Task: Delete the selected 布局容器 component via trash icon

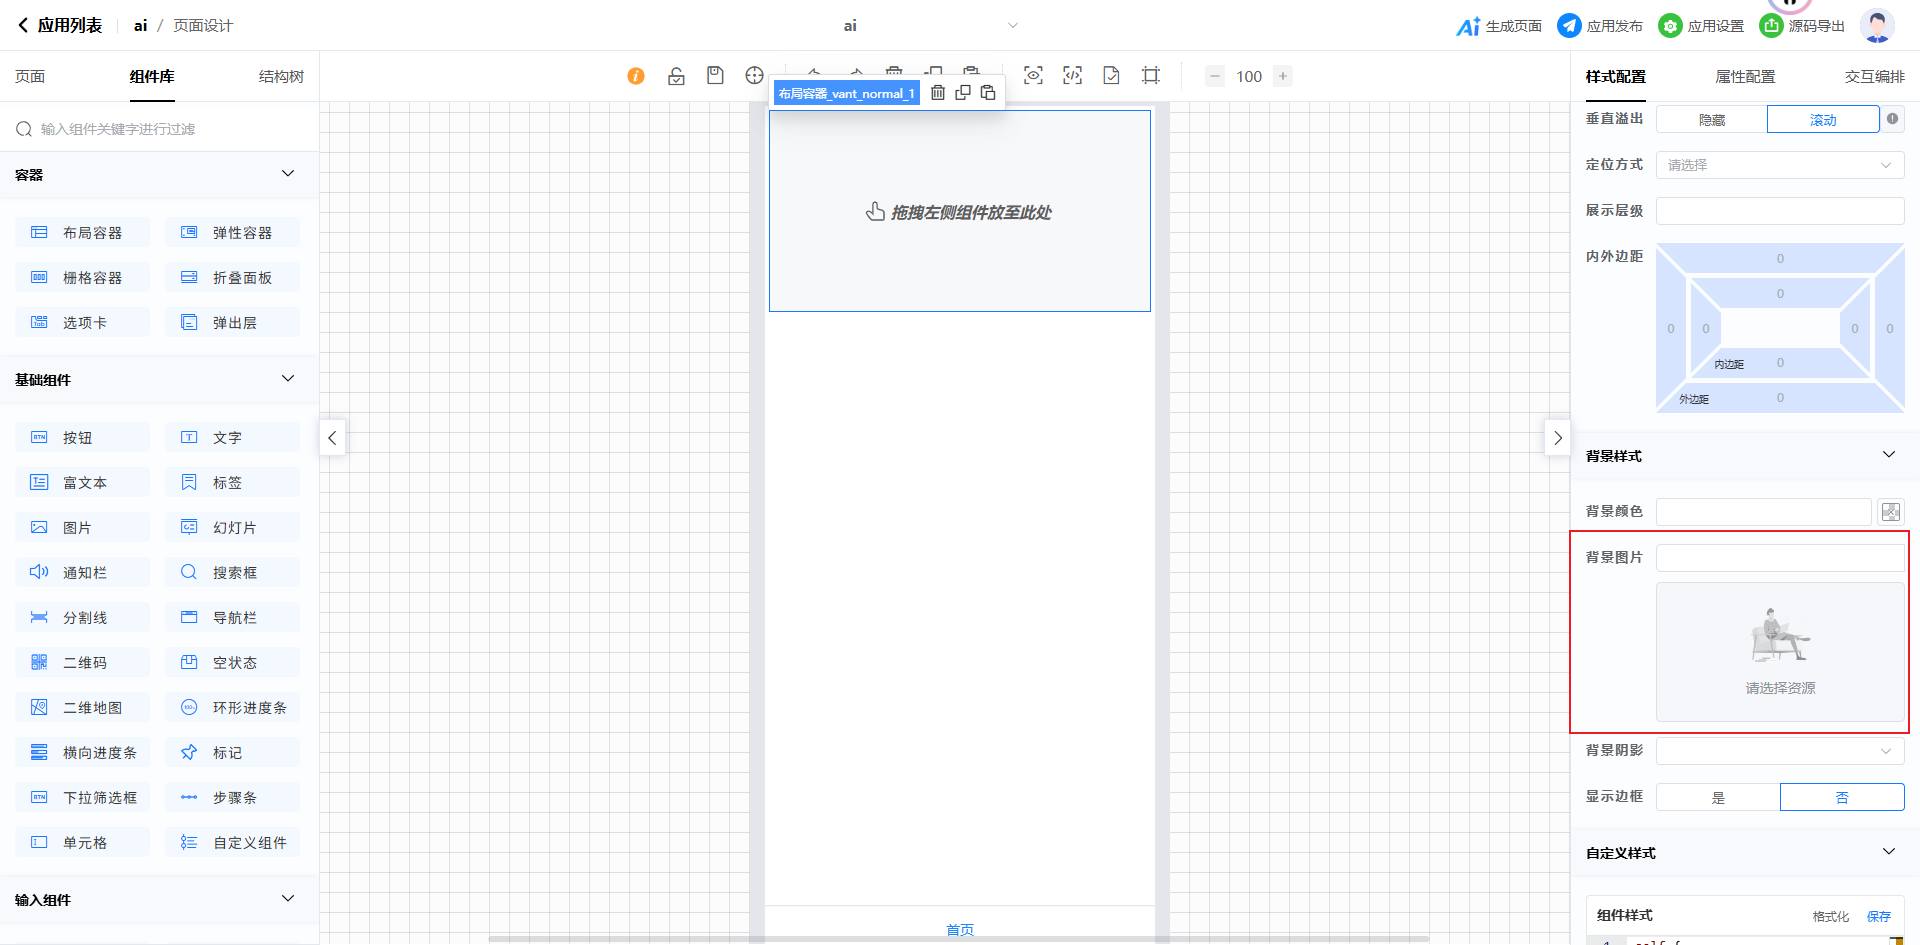Action: point(938,93)
